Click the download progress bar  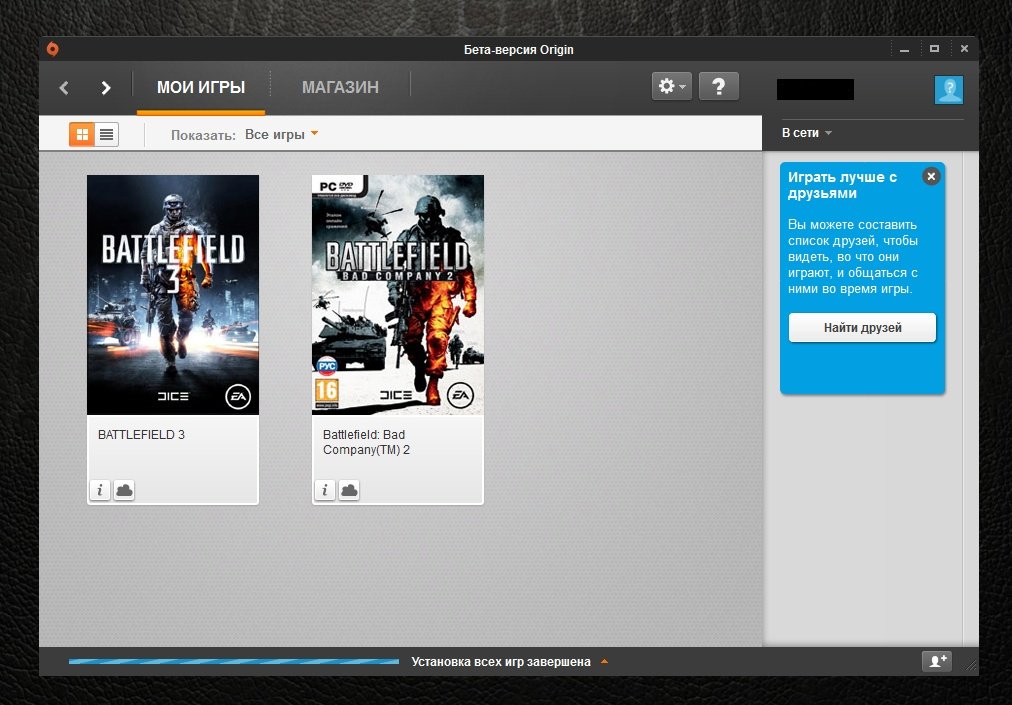point(234,662)
